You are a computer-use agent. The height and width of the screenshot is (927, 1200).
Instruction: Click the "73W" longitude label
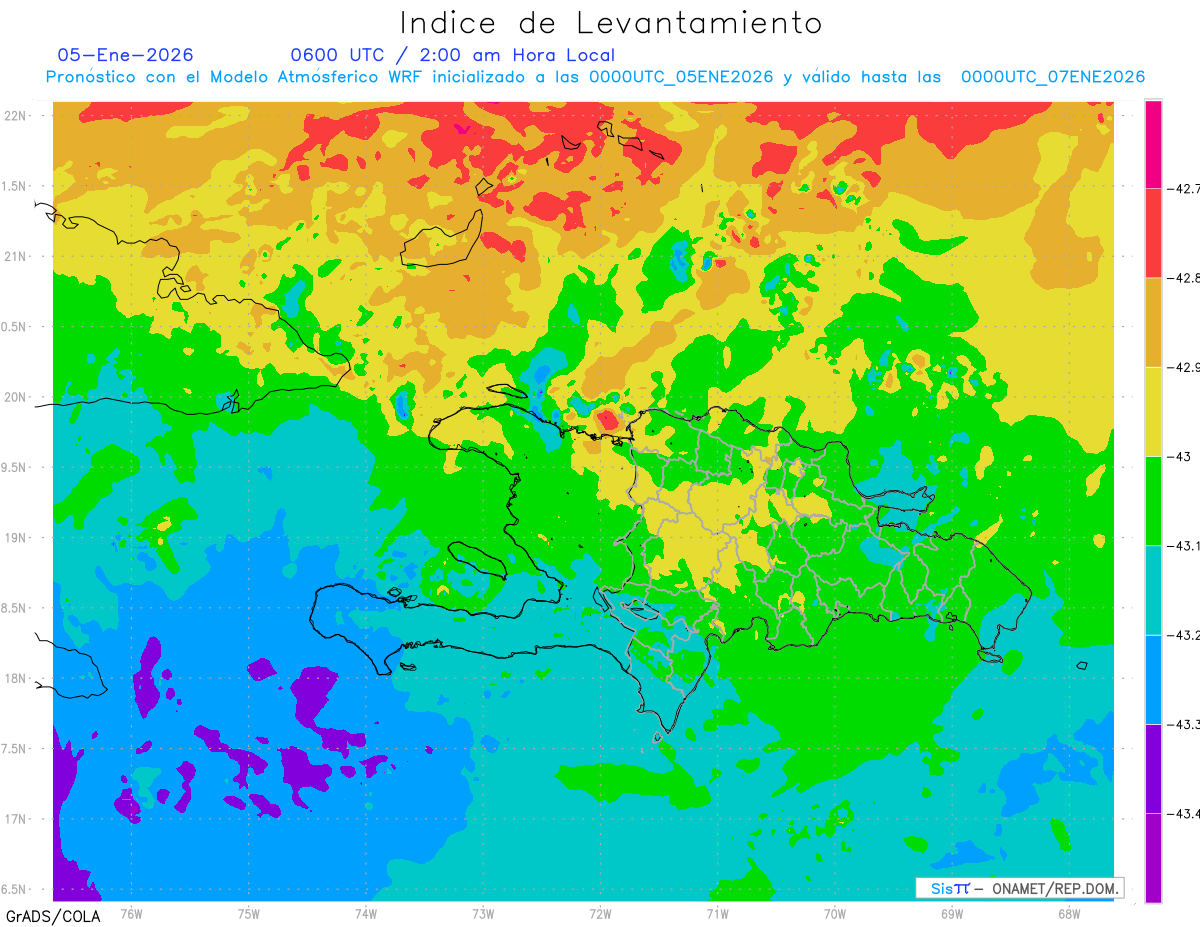483,913
